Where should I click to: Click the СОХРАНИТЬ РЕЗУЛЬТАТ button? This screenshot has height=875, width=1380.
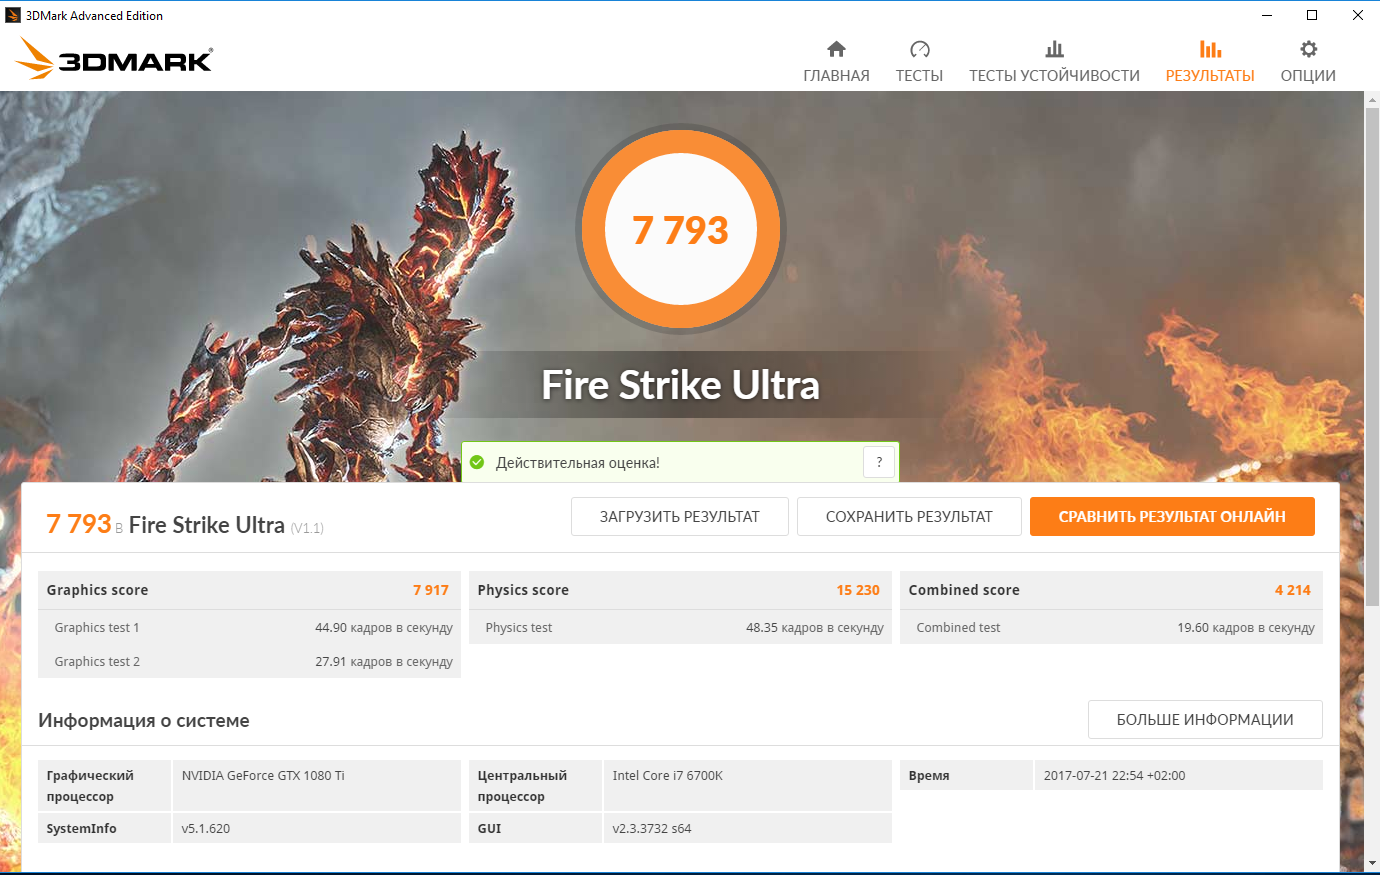click(909, 517)
